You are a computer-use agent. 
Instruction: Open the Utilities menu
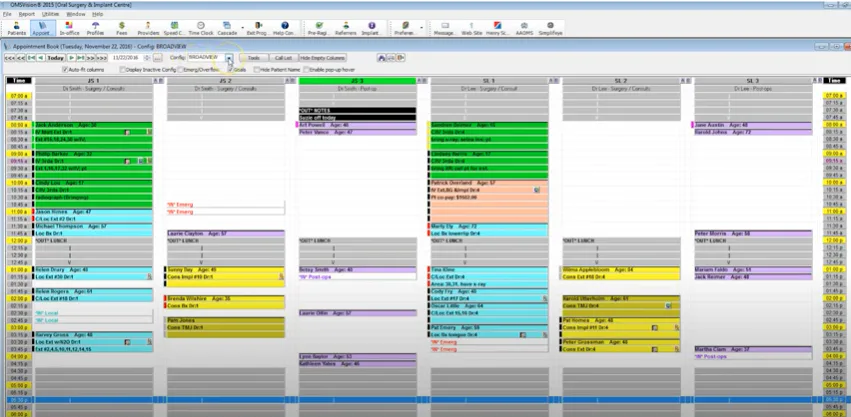point(50,14)
